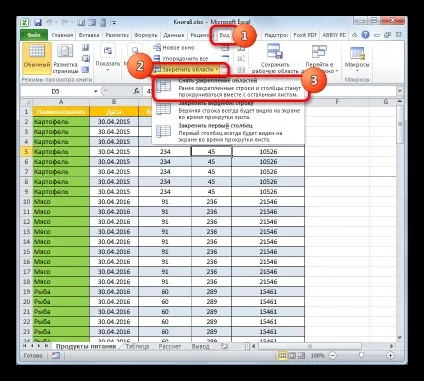Switch to sheet Рассчет
The width and height of the screenshot is (424, 381).
point(170,346)
